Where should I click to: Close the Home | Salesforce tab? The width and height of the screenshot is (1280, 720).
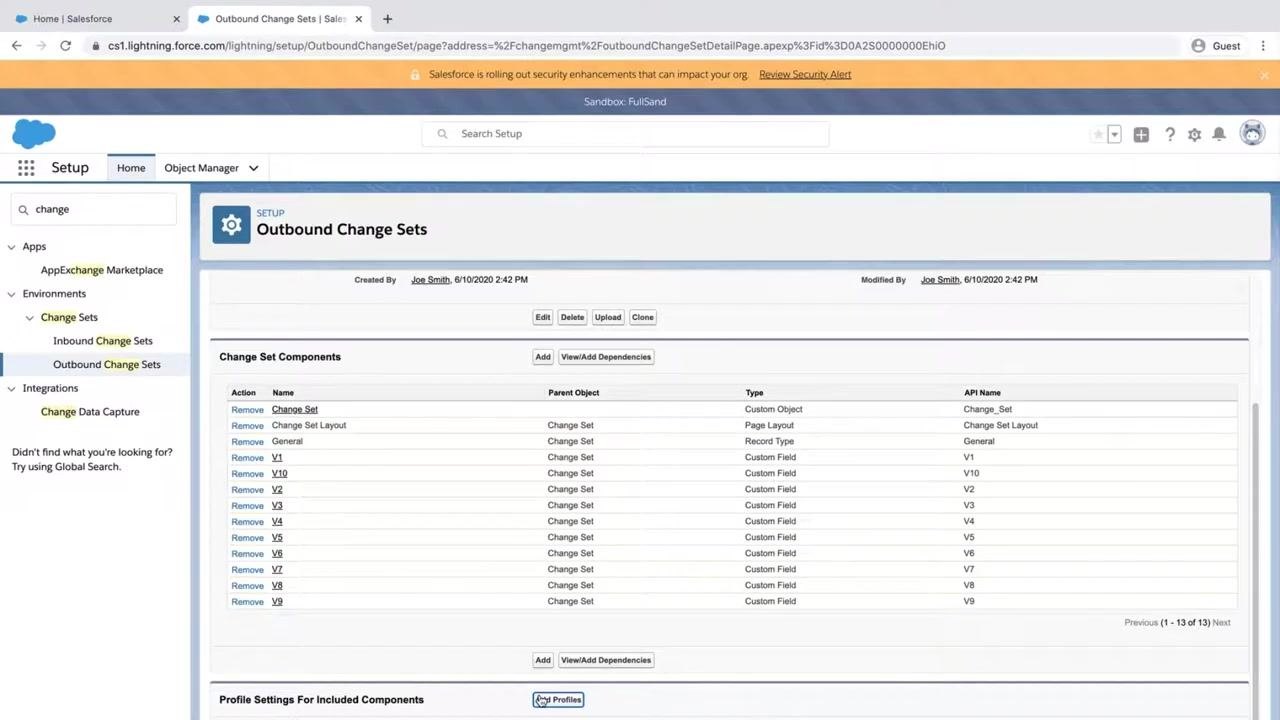[x=176, y=18]
